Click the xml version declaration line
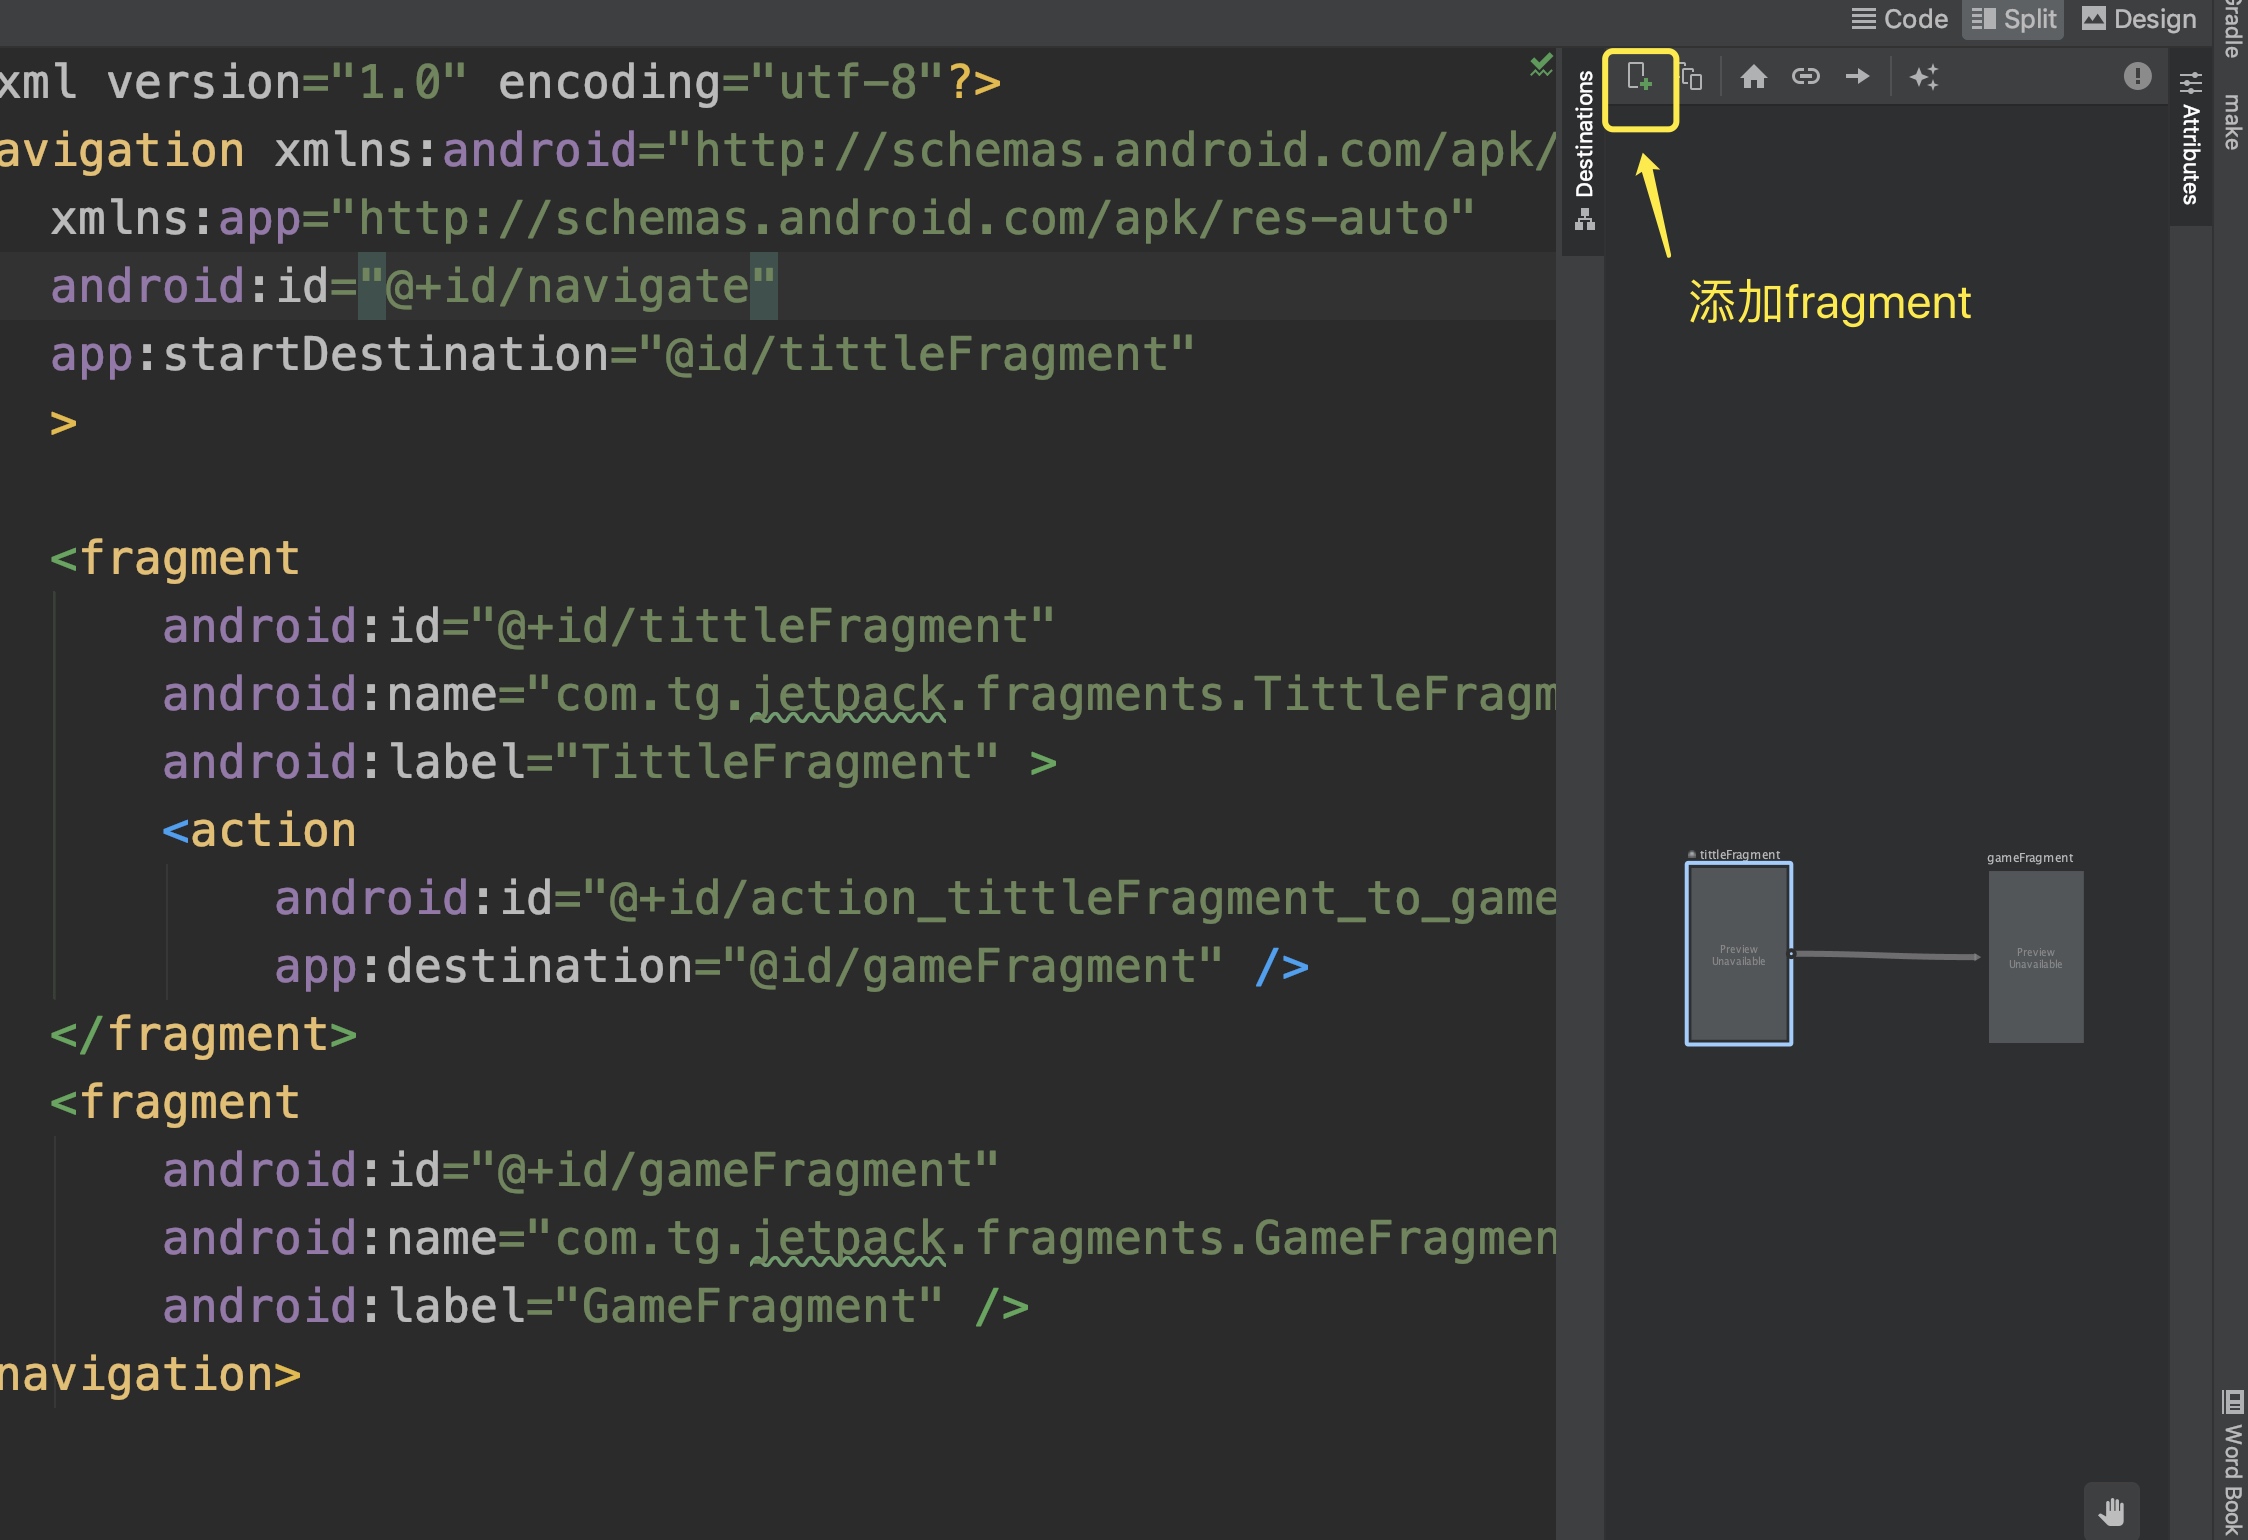Viewport: 2248px width, 1540px height. pos(500,83)
